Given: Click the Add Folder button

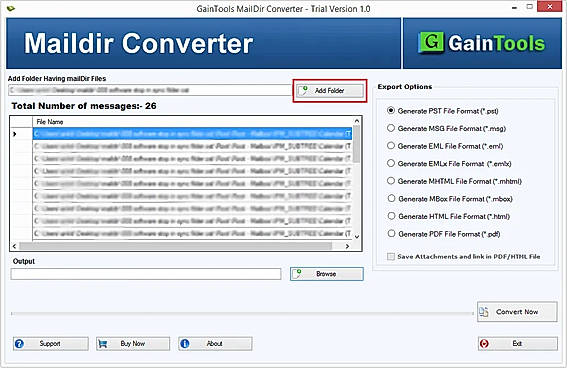Looking at the screenshot, I should pos(330,91).
